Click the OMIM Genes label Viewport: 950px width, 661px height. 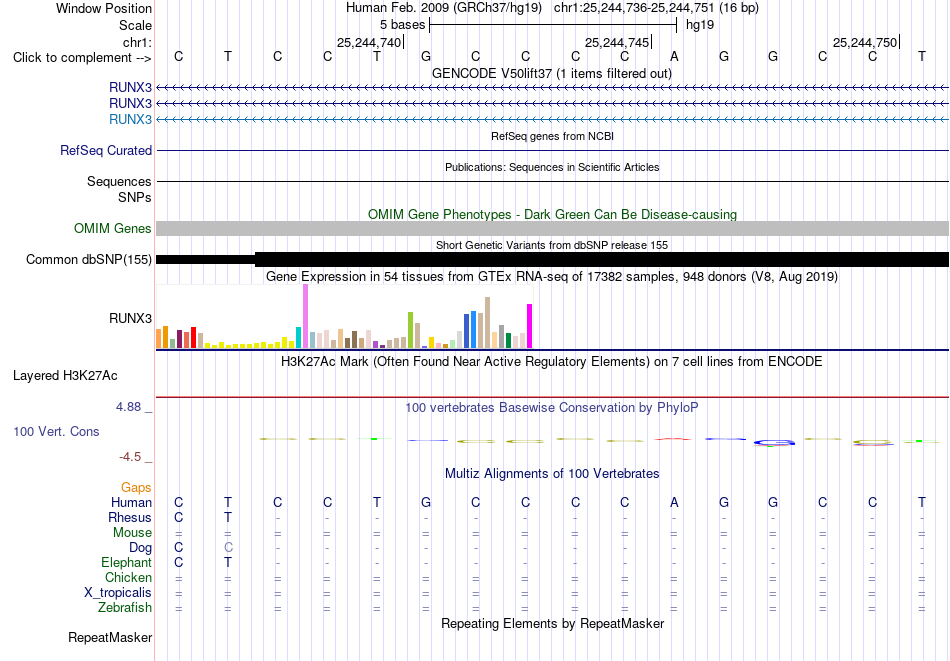113,228
